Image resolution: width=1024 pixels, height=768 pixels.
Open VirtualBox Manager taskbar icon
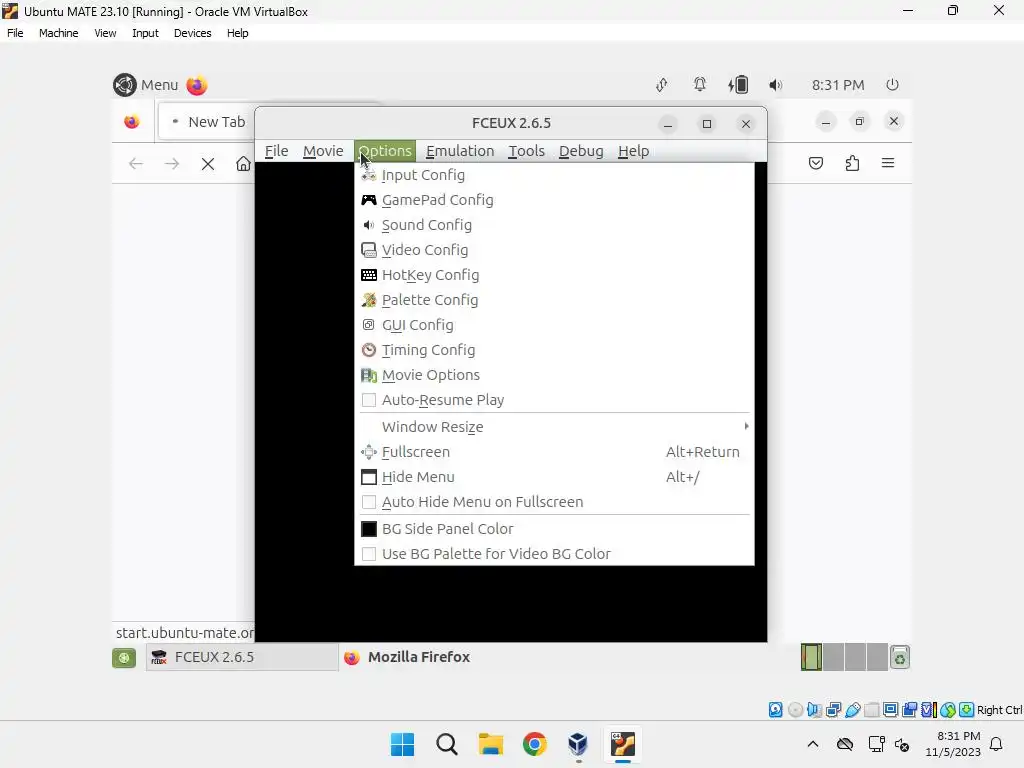pos(578,744)
